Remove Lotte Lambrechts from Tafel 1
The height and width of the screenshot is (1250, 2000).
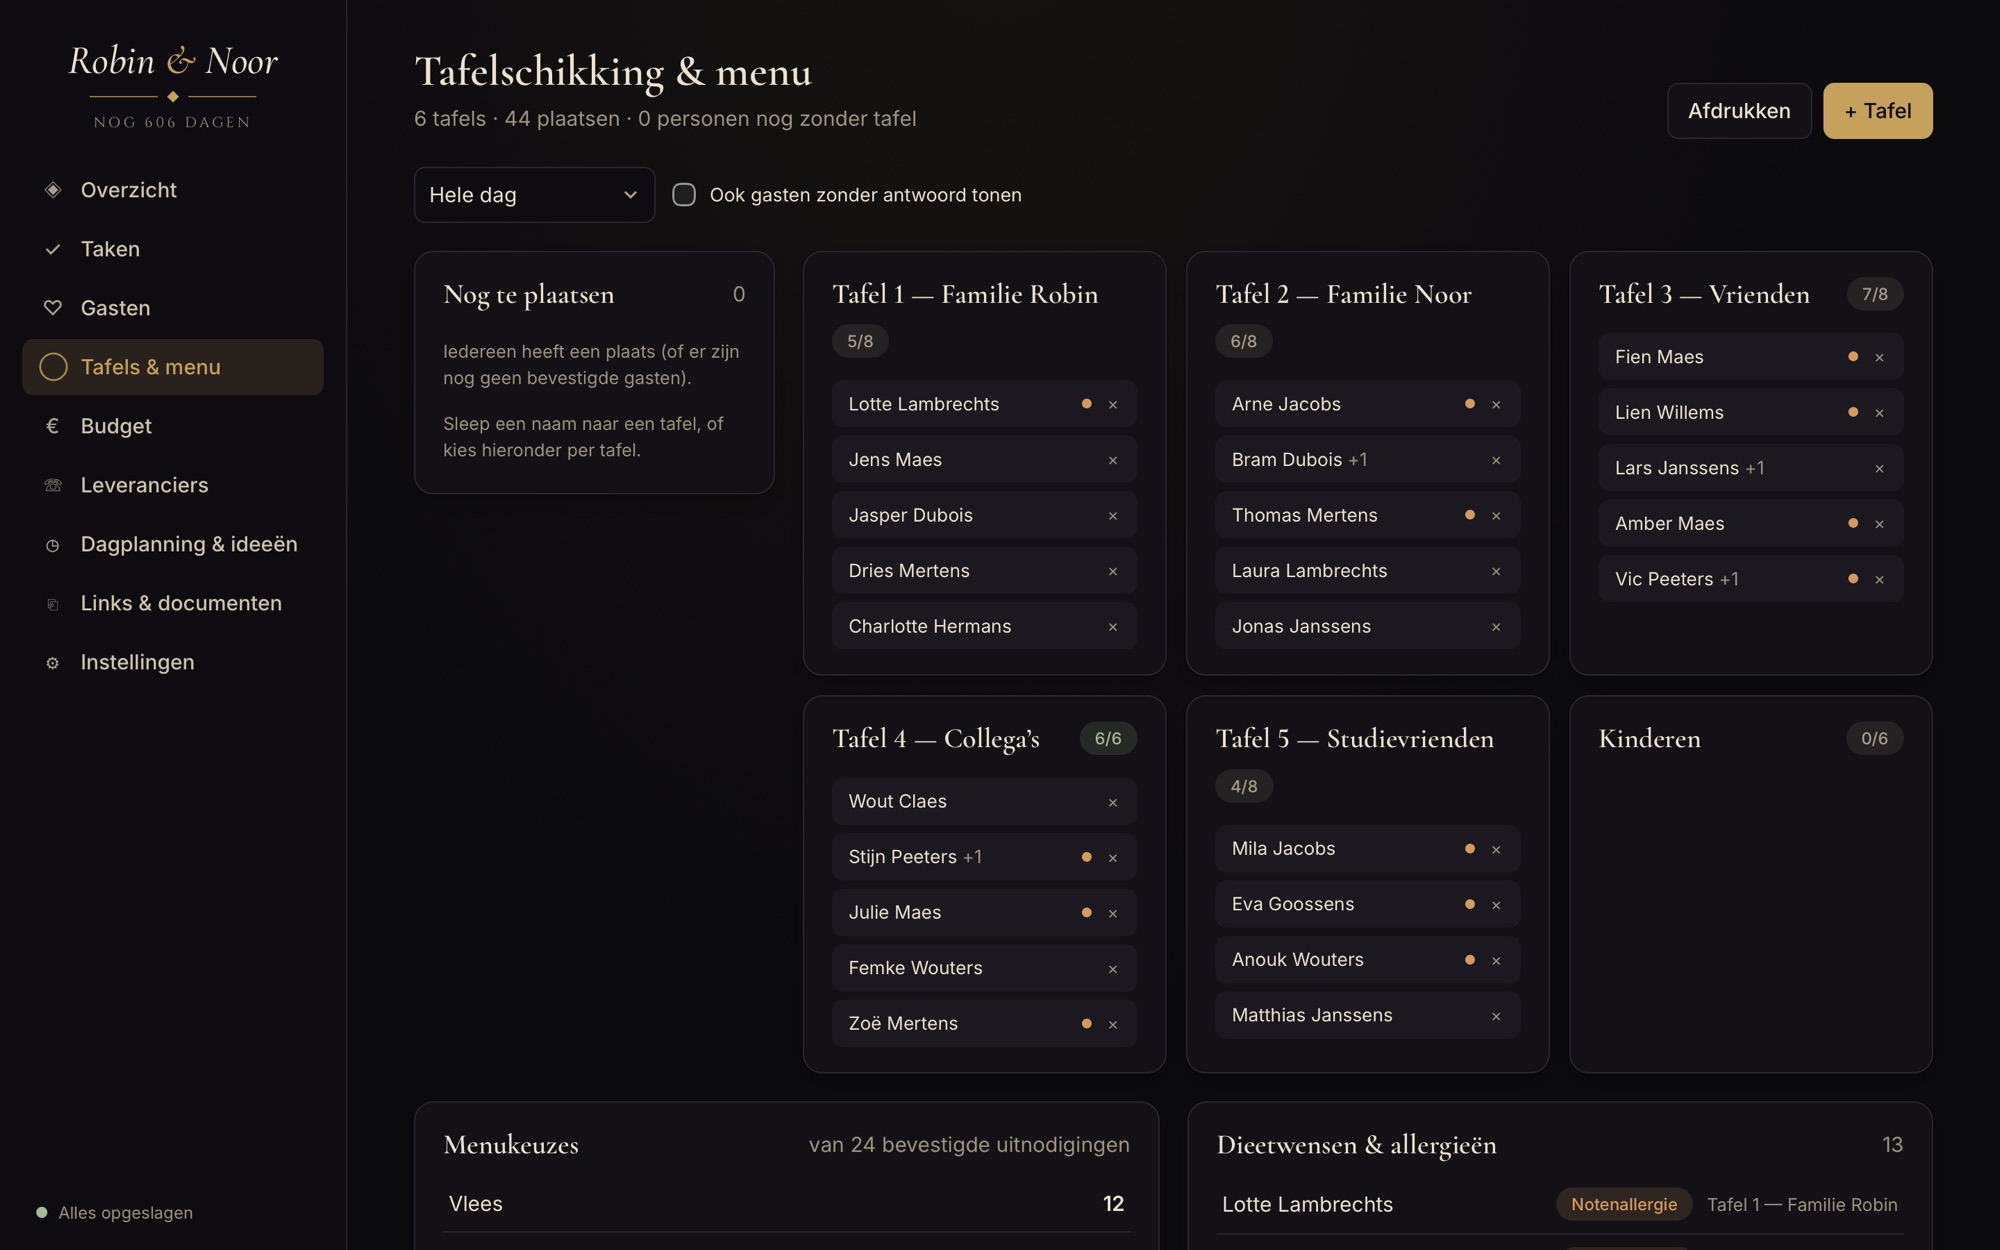(1113, 405)
